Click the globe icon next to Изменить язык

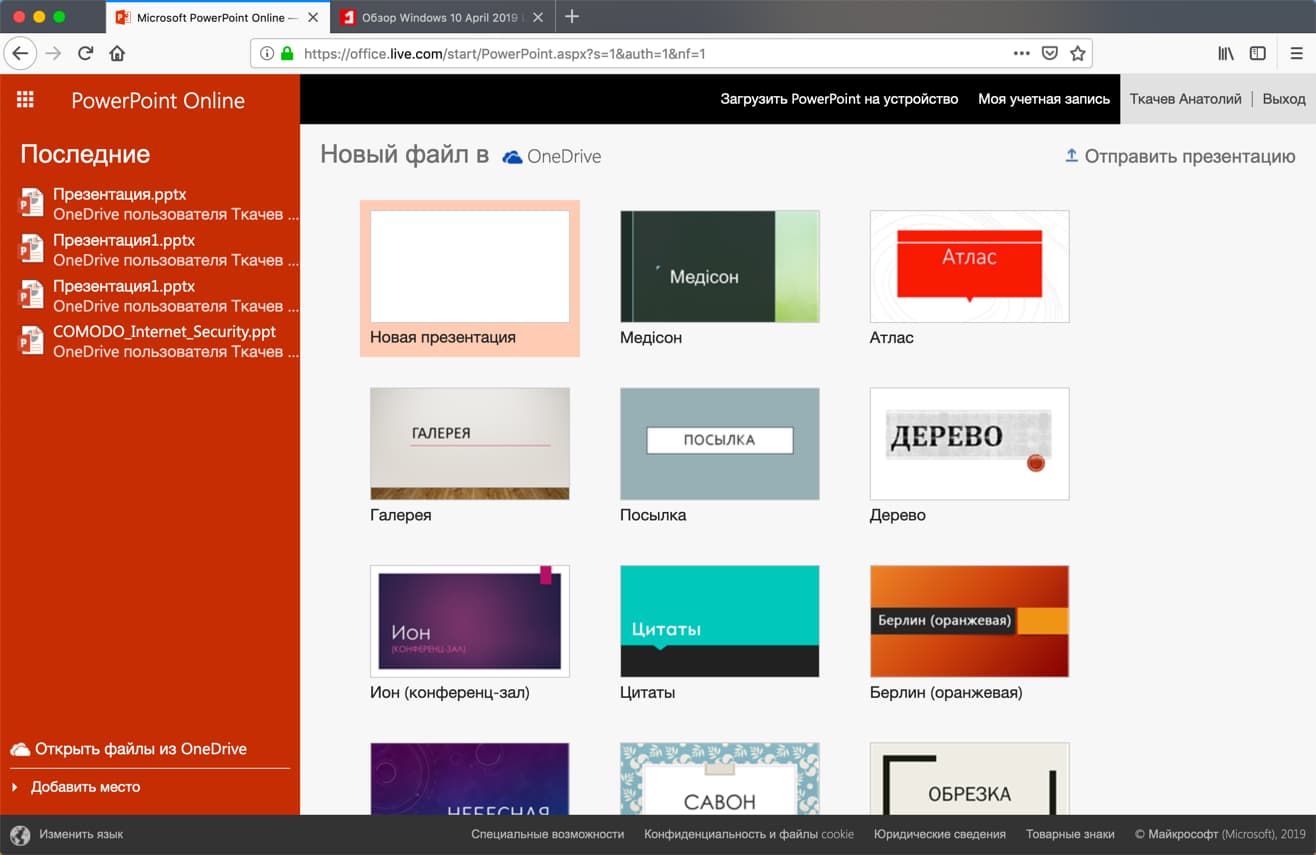(22, 833)
